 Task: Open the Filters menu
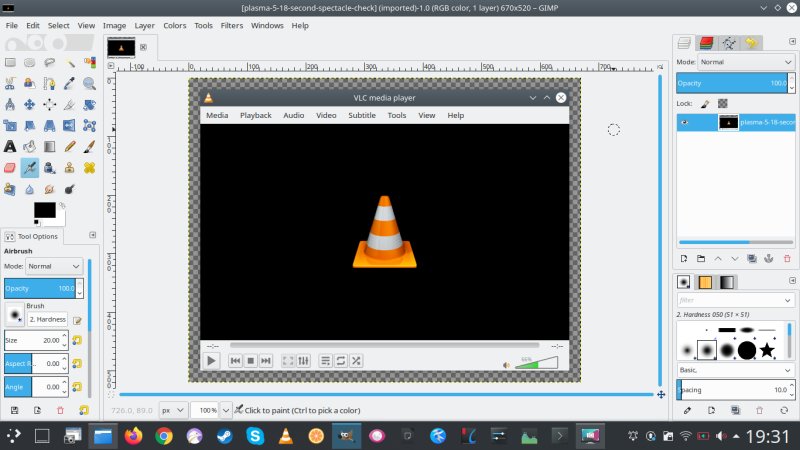click(231, 25)
